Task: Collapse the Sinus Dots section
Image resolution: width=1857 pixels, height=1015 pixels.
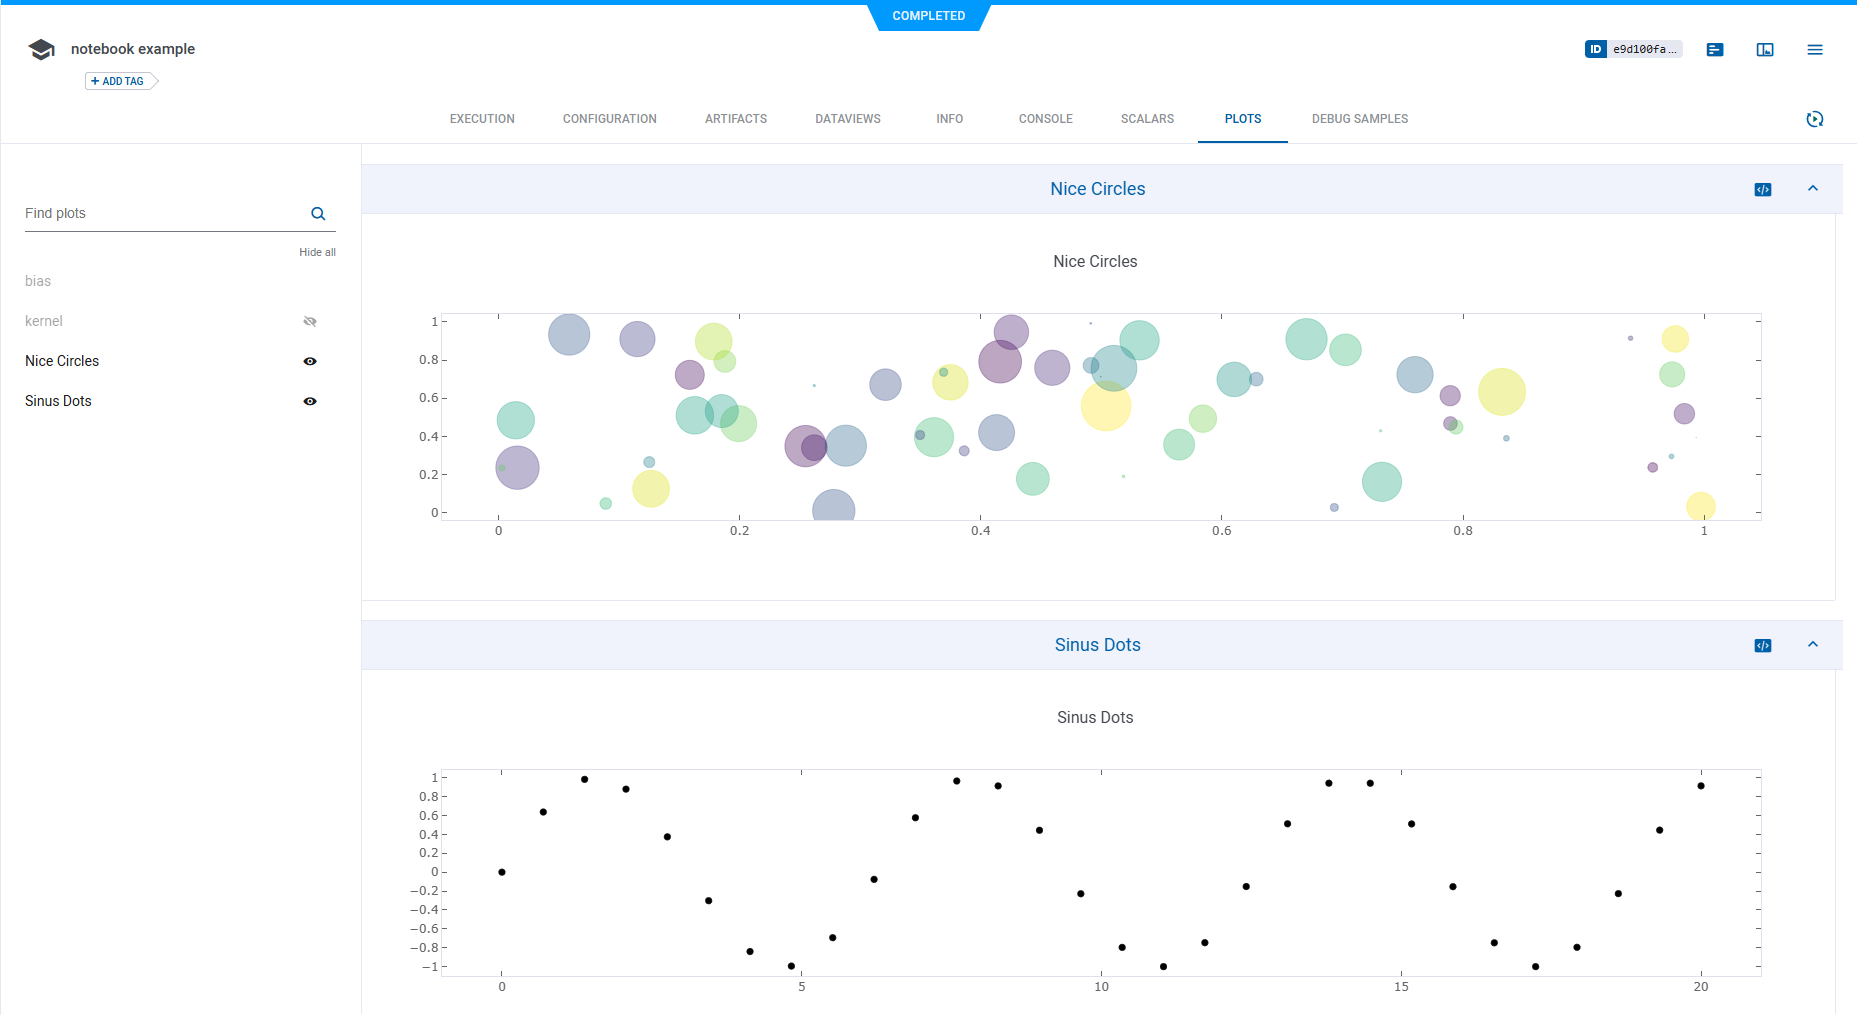Action: point(1813,645)
